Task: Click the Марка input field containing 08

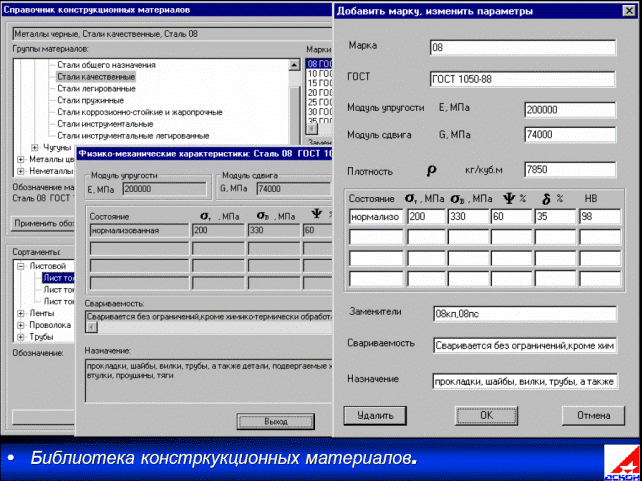Action: (x=523, y=47)
